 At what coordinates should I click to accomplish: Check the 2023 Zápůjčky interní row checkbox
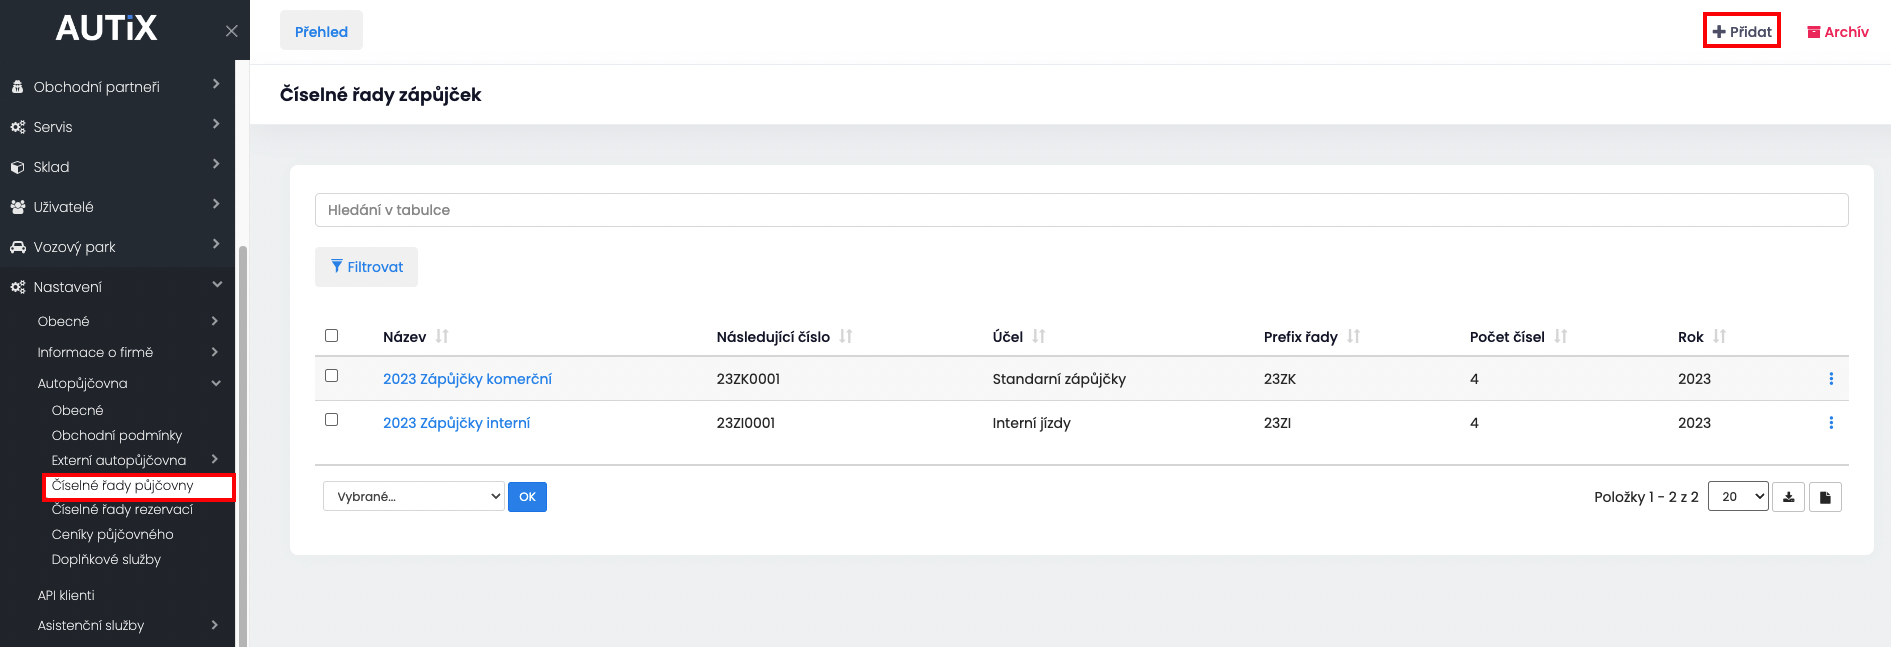click(332, 420)
